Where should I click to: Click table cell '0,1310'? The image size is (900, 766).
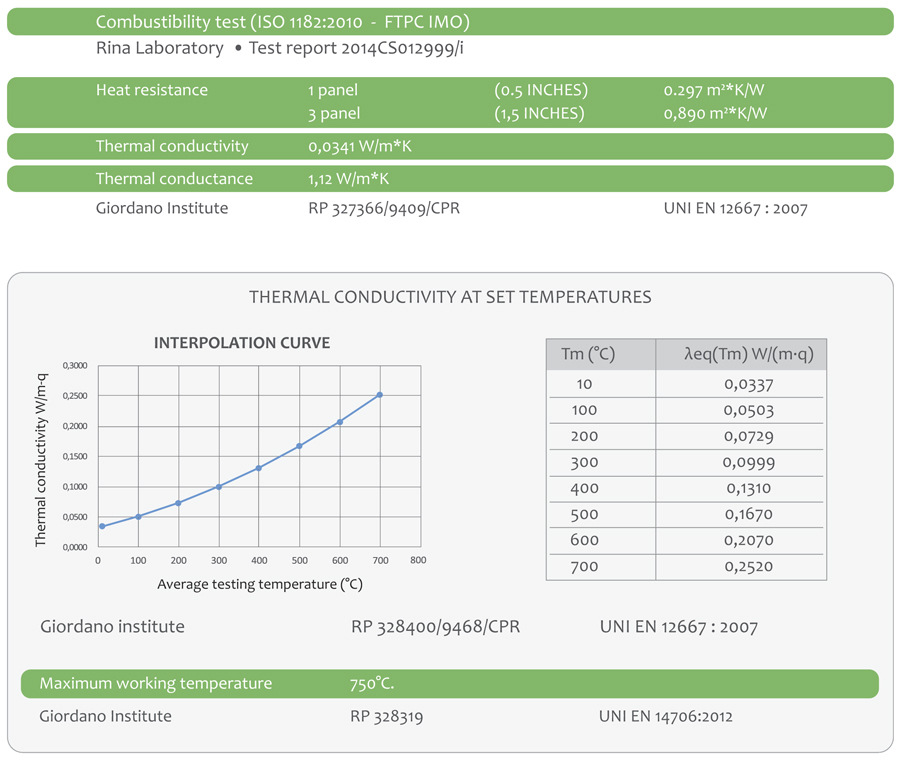[748, 488]
